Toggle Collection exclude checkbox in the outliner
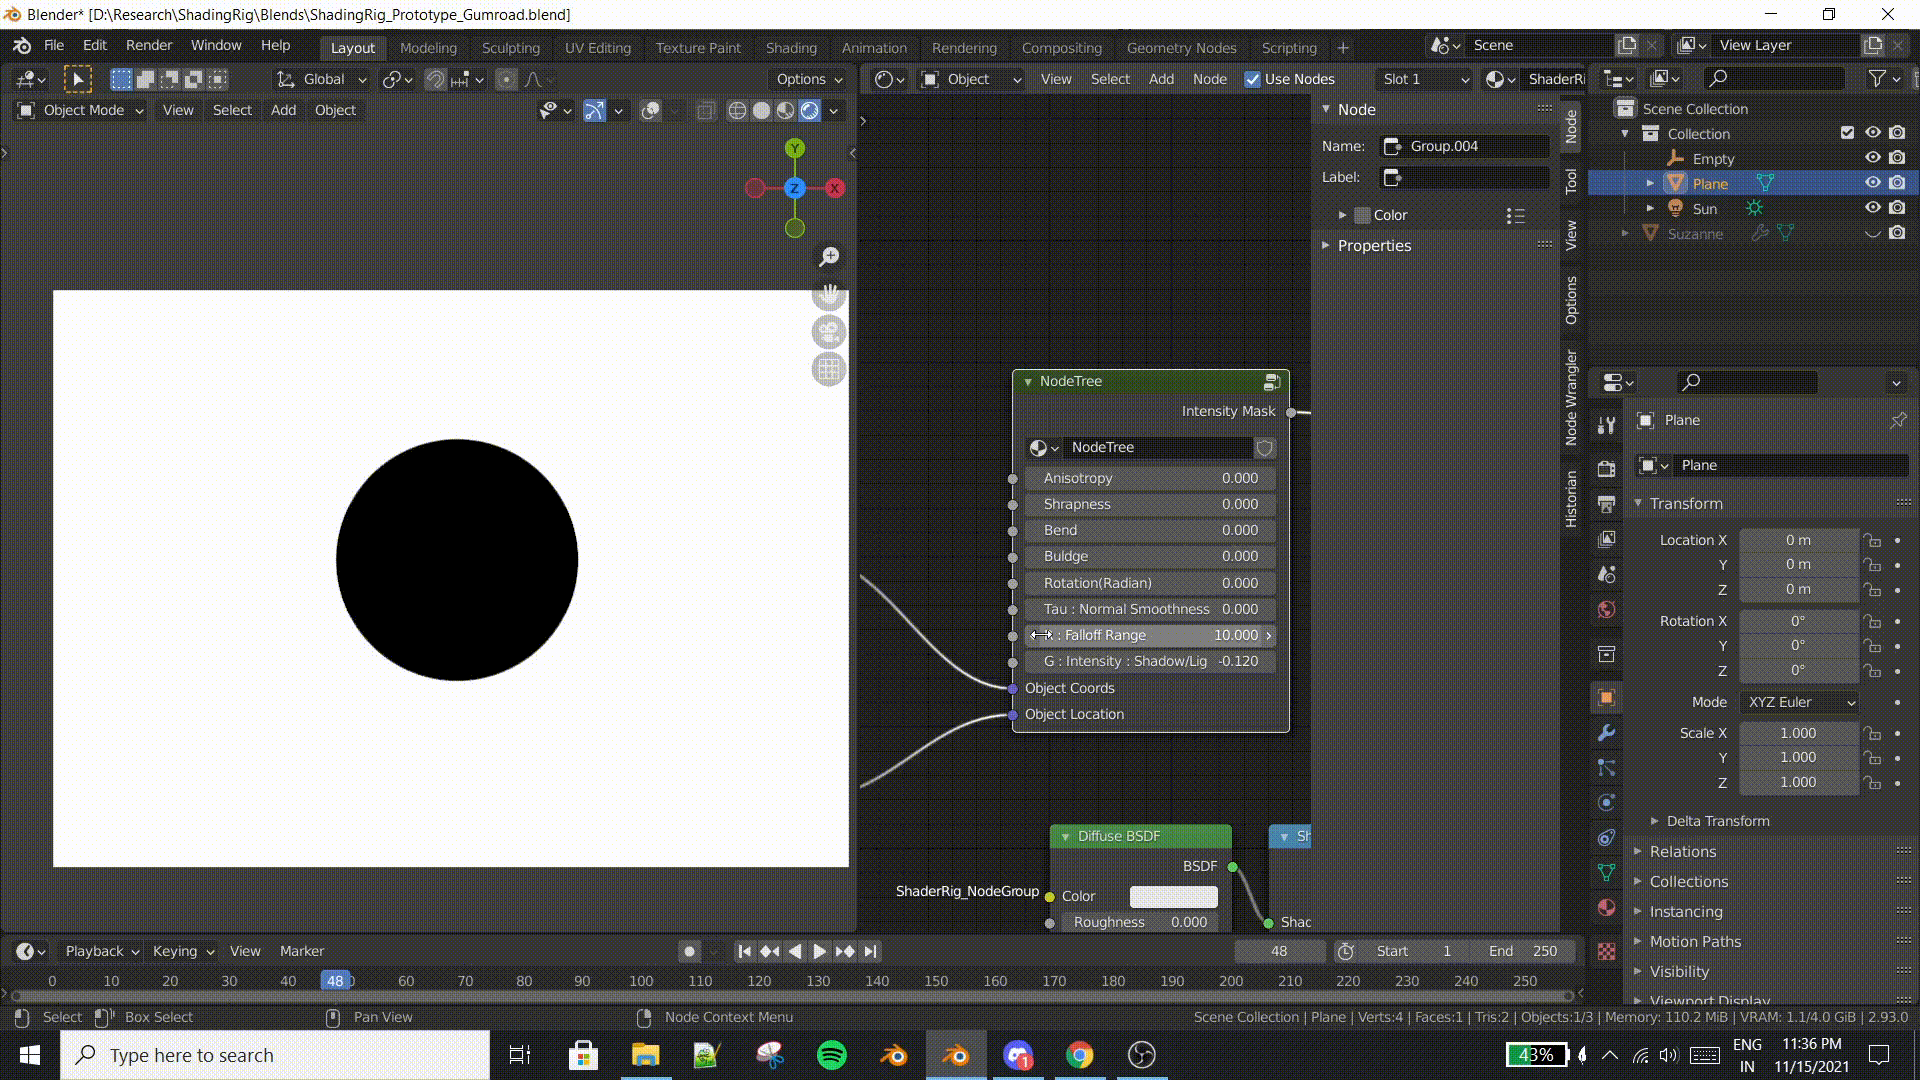This screenshot has width=1920, height=1080. tap(1847, 133)
